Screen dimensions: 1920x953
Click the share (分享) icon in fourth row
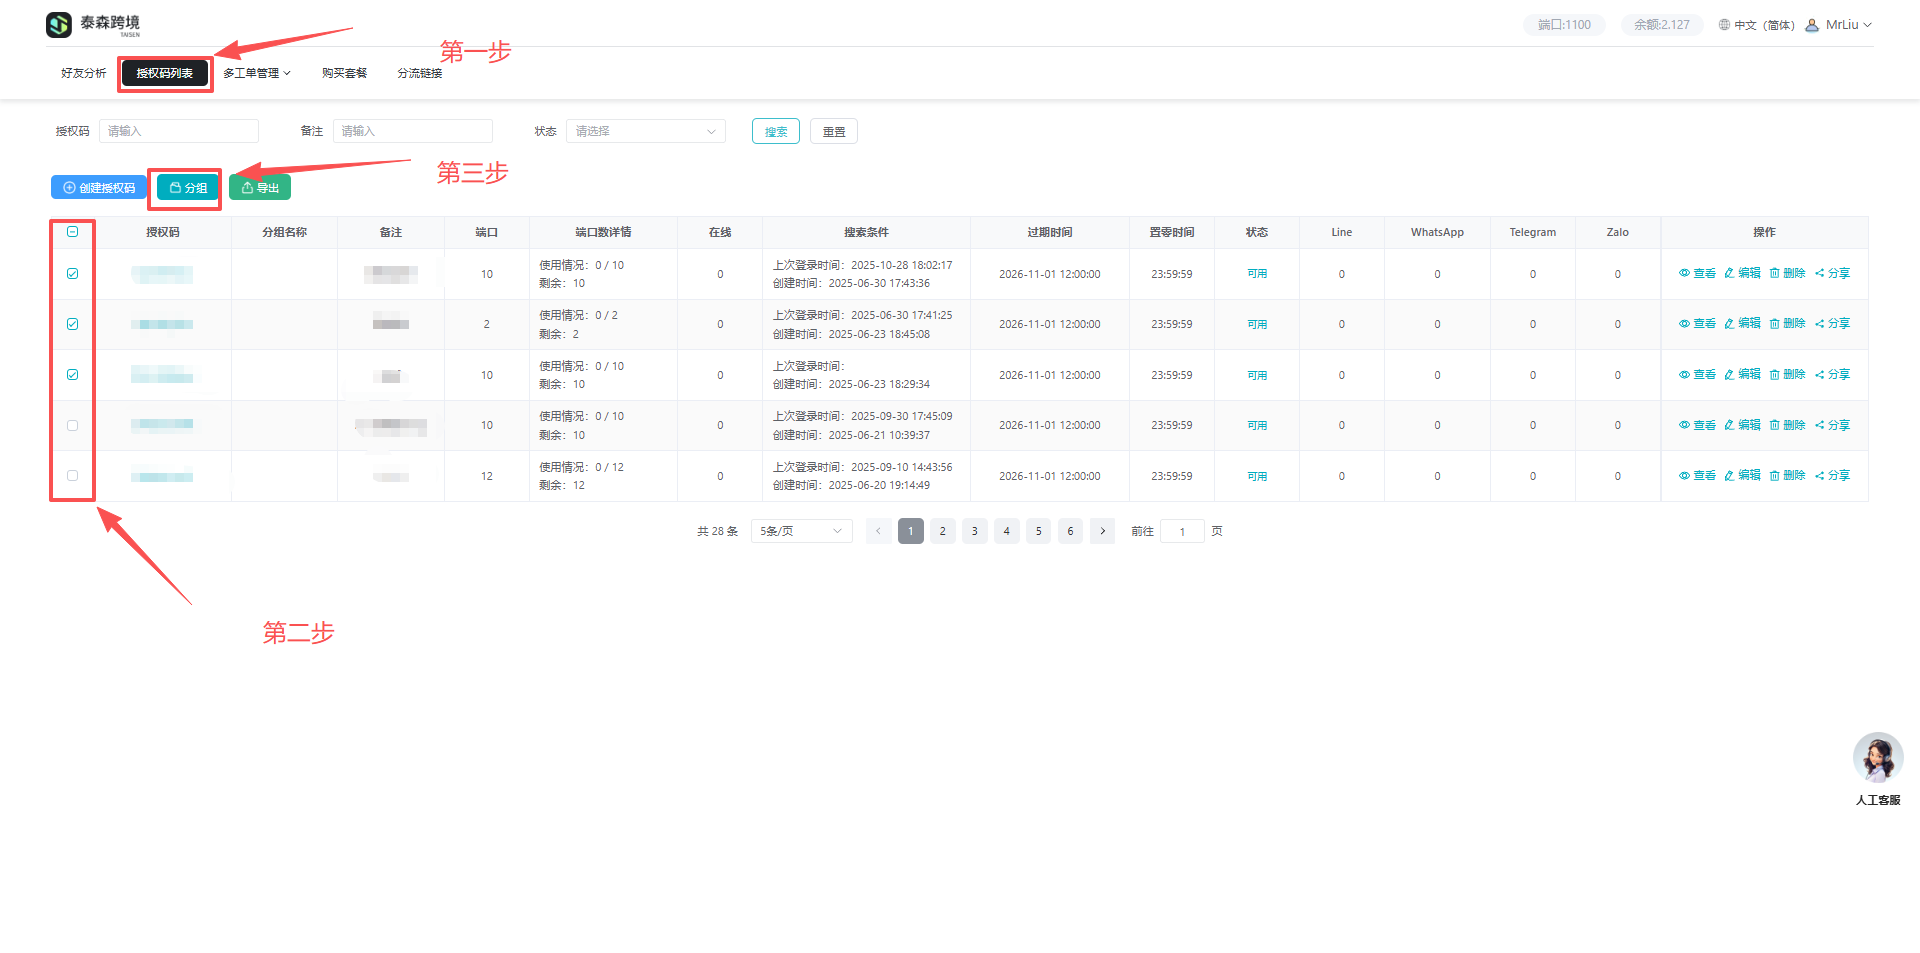coord(1820,426)
